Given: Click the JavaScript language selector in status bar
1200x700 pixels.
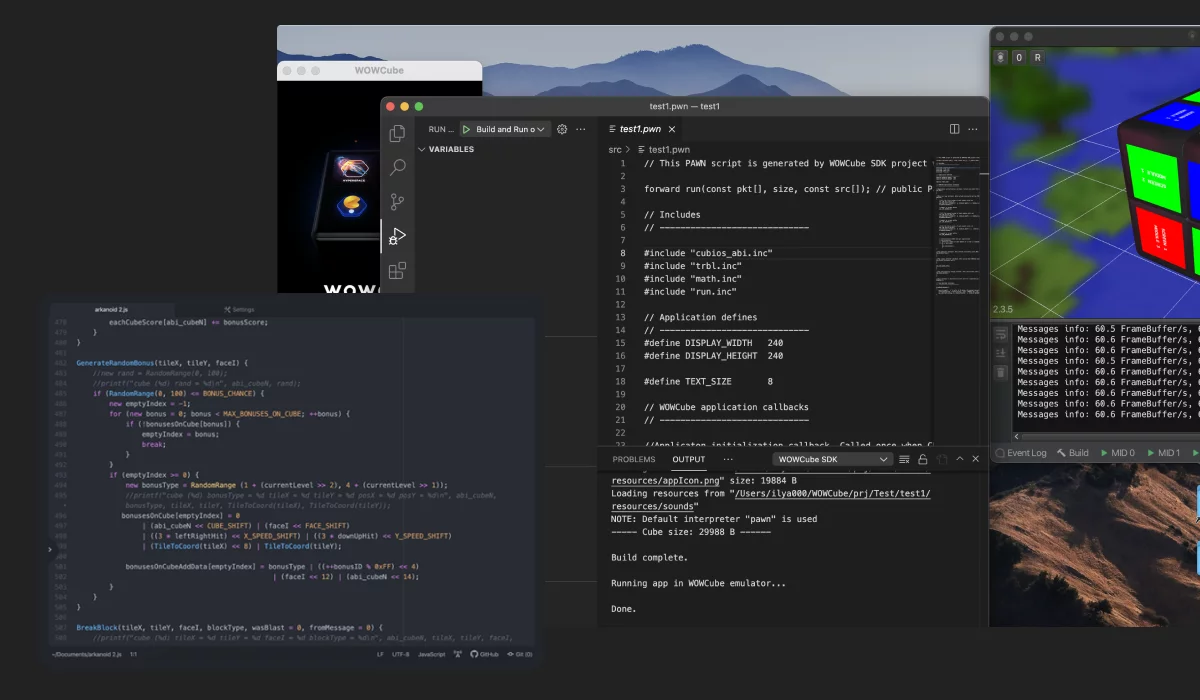Looking at the screenshot, I should tap(431, 654).
